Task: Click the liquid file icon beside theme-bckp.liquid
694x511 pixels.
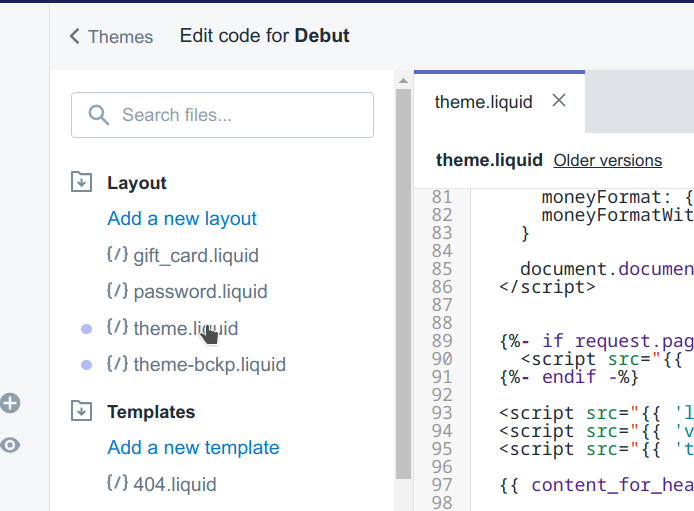Action: (118, 364)
